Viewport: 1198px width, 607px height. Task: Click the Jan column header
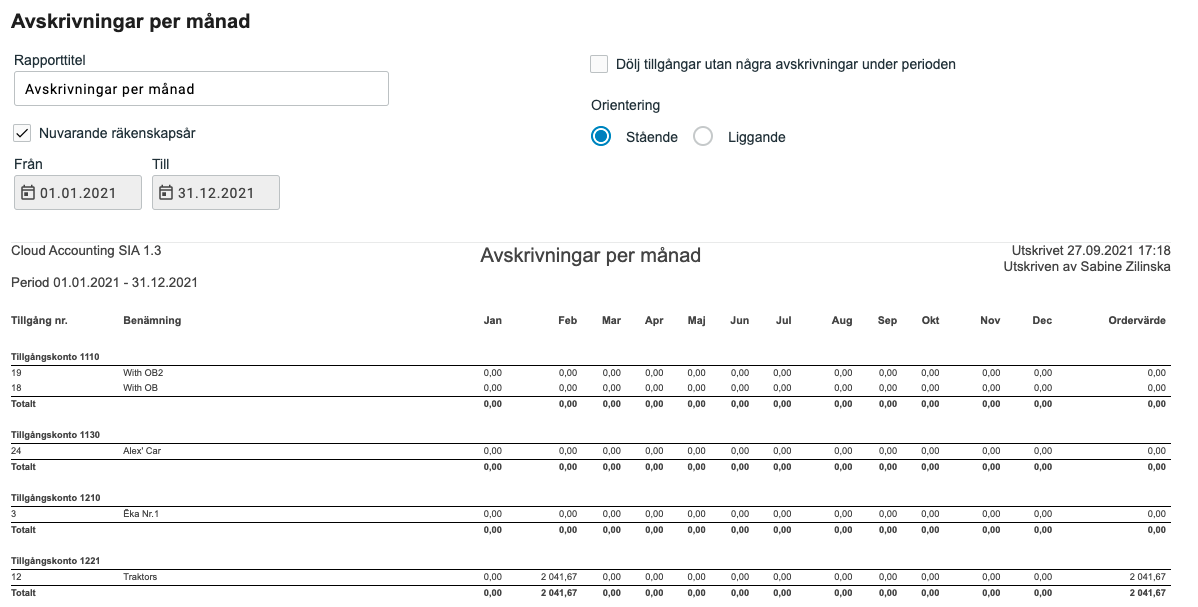(492, 321)
